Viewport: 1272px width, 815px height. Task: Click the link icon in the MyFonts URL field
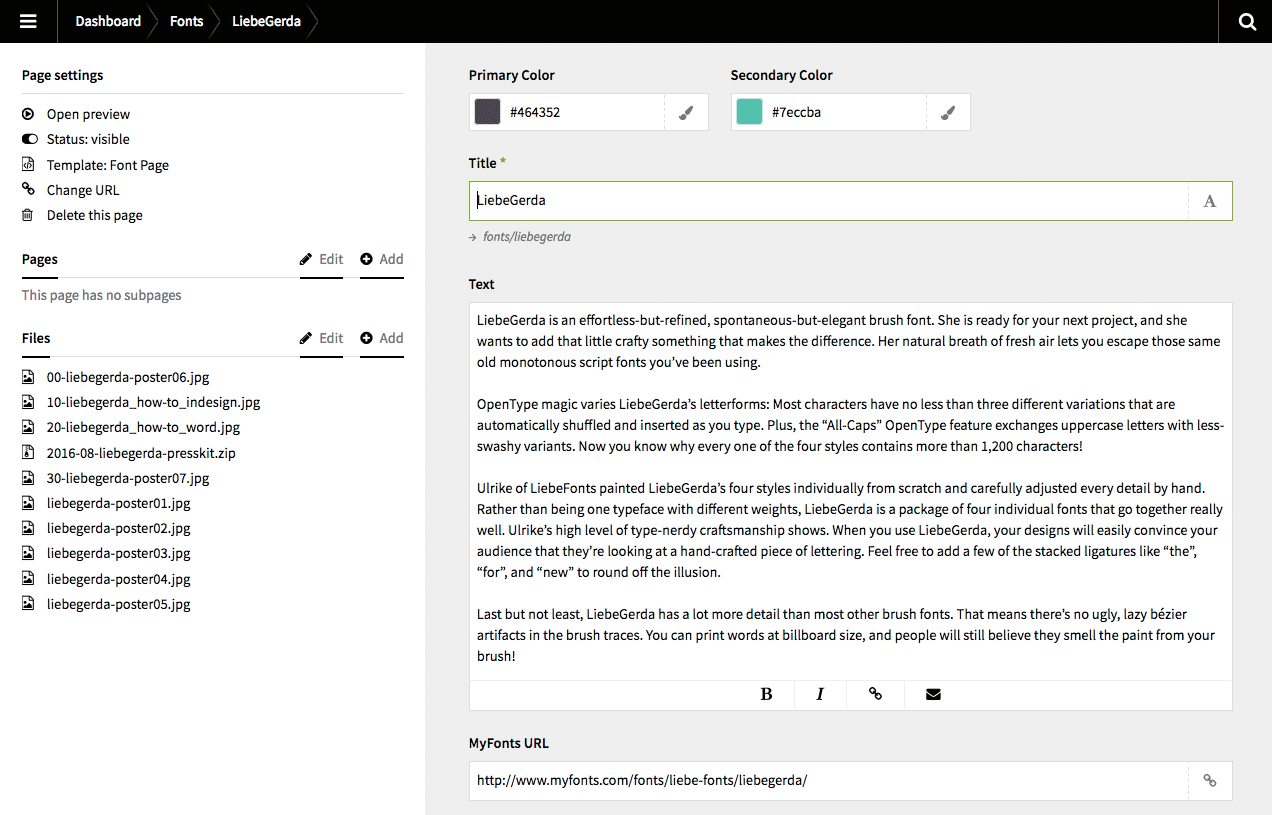click(x=1209, y=781)
